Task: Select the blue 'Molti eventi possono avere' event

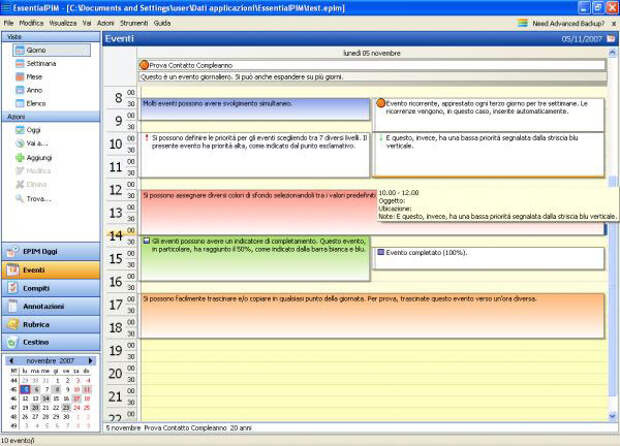Action: 255,109
